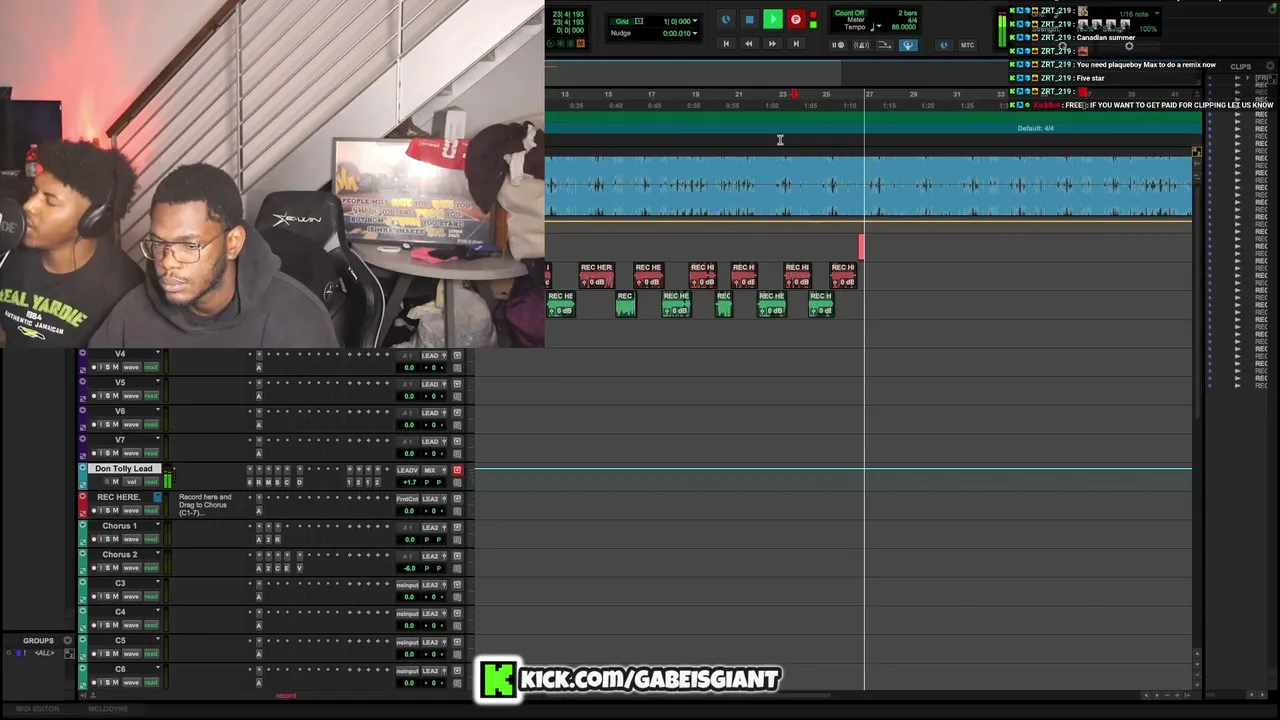Click the REC HERE. track comment text
The height and width of the screenshot is (720, 1280).
tap(205, 505)
